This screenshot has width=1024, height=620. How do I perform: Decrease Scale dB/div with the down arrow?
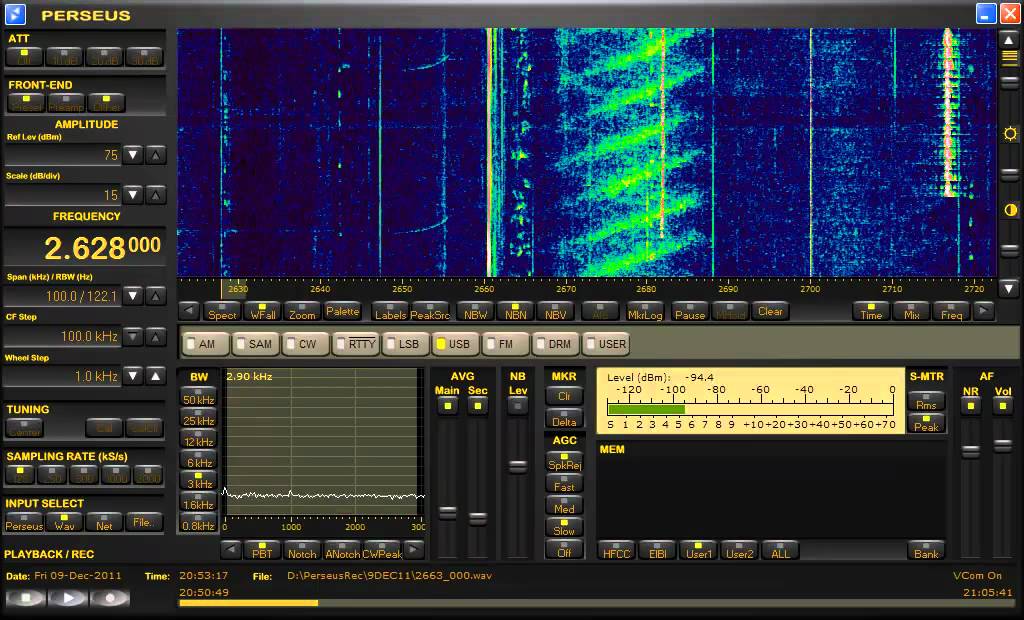click(x=133, y=195)
